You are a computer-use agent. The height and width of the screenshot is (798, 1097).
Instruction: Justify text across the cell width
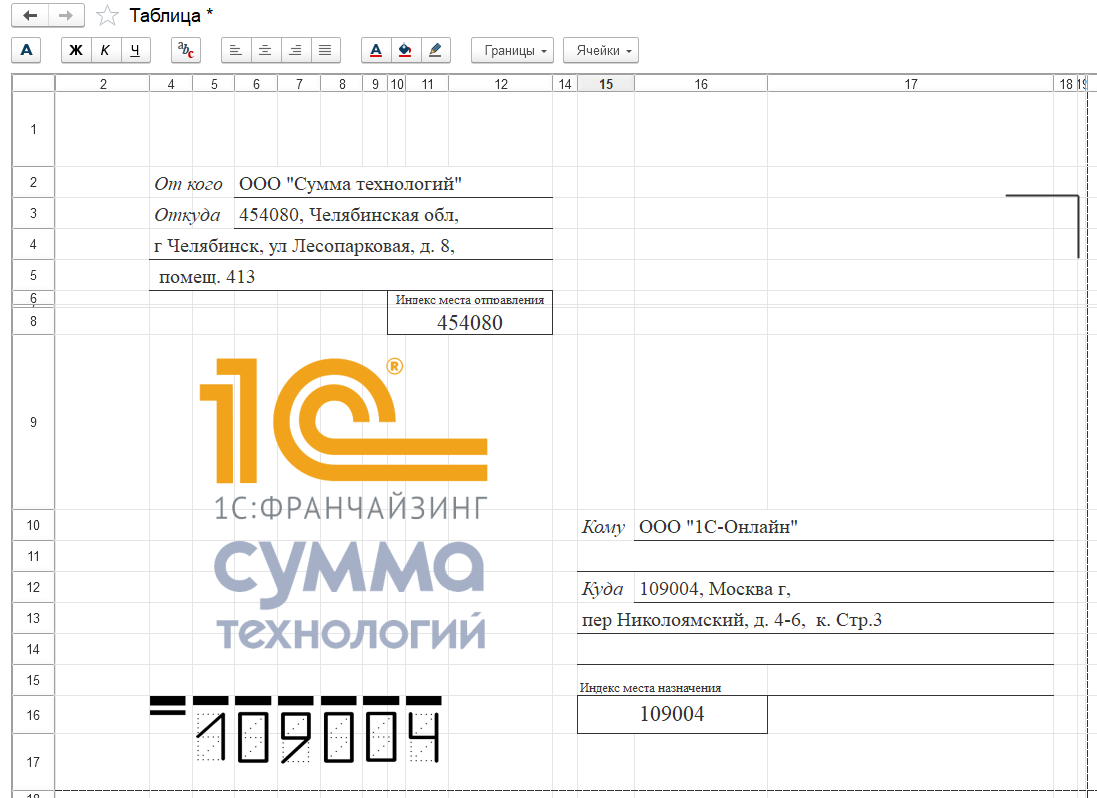[x=325, y=50]
